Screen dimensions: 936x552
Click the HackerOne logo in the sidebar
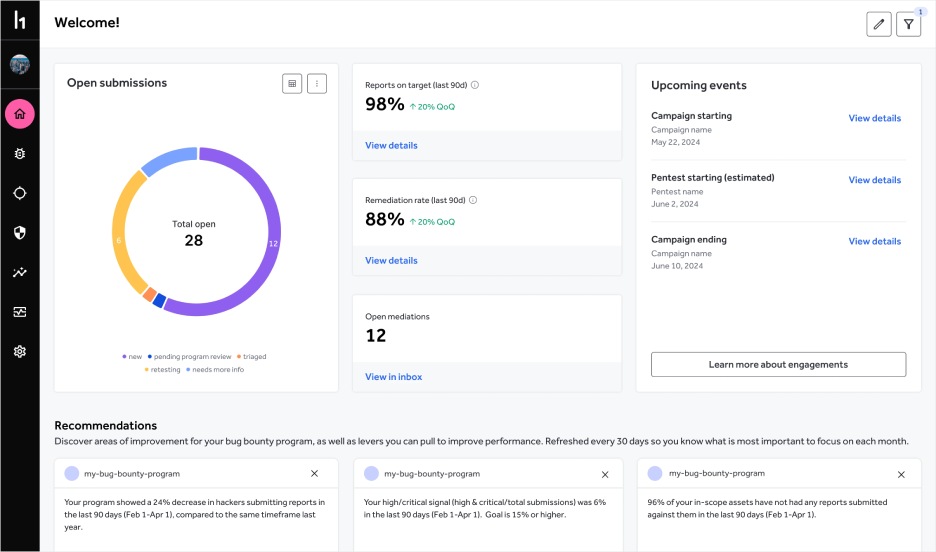[20, 20]
